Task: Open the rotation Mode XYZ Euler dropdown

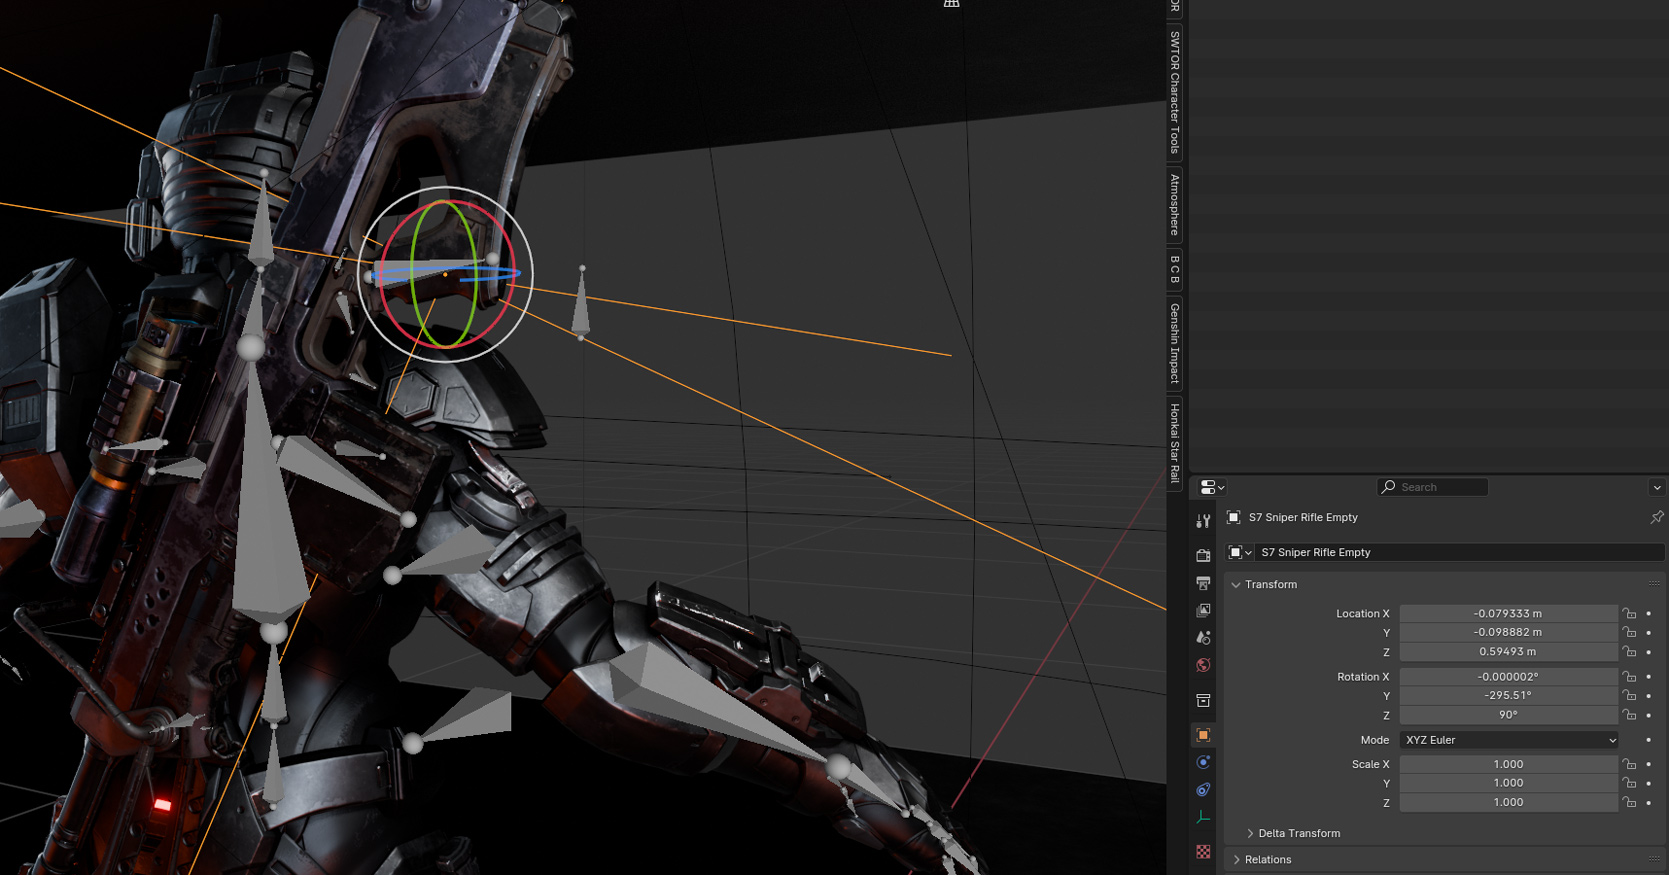Action: (1508, 740)
